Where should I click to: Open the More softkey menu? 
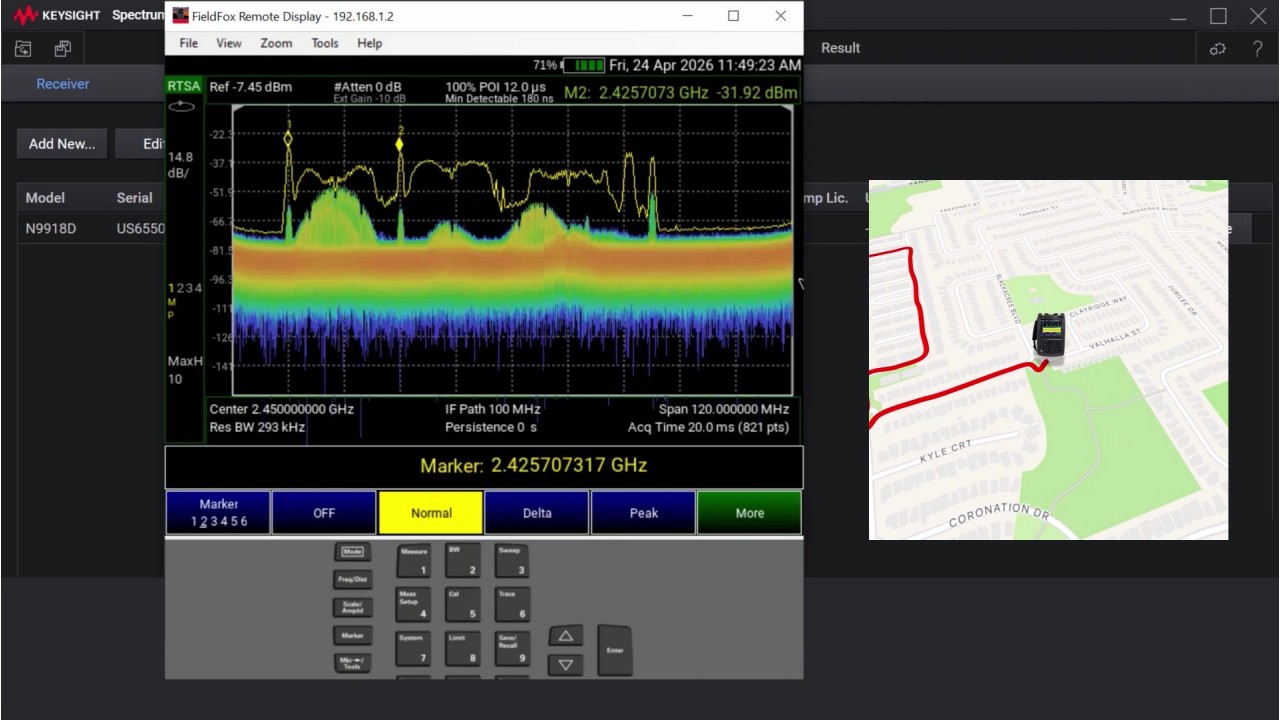750,513
